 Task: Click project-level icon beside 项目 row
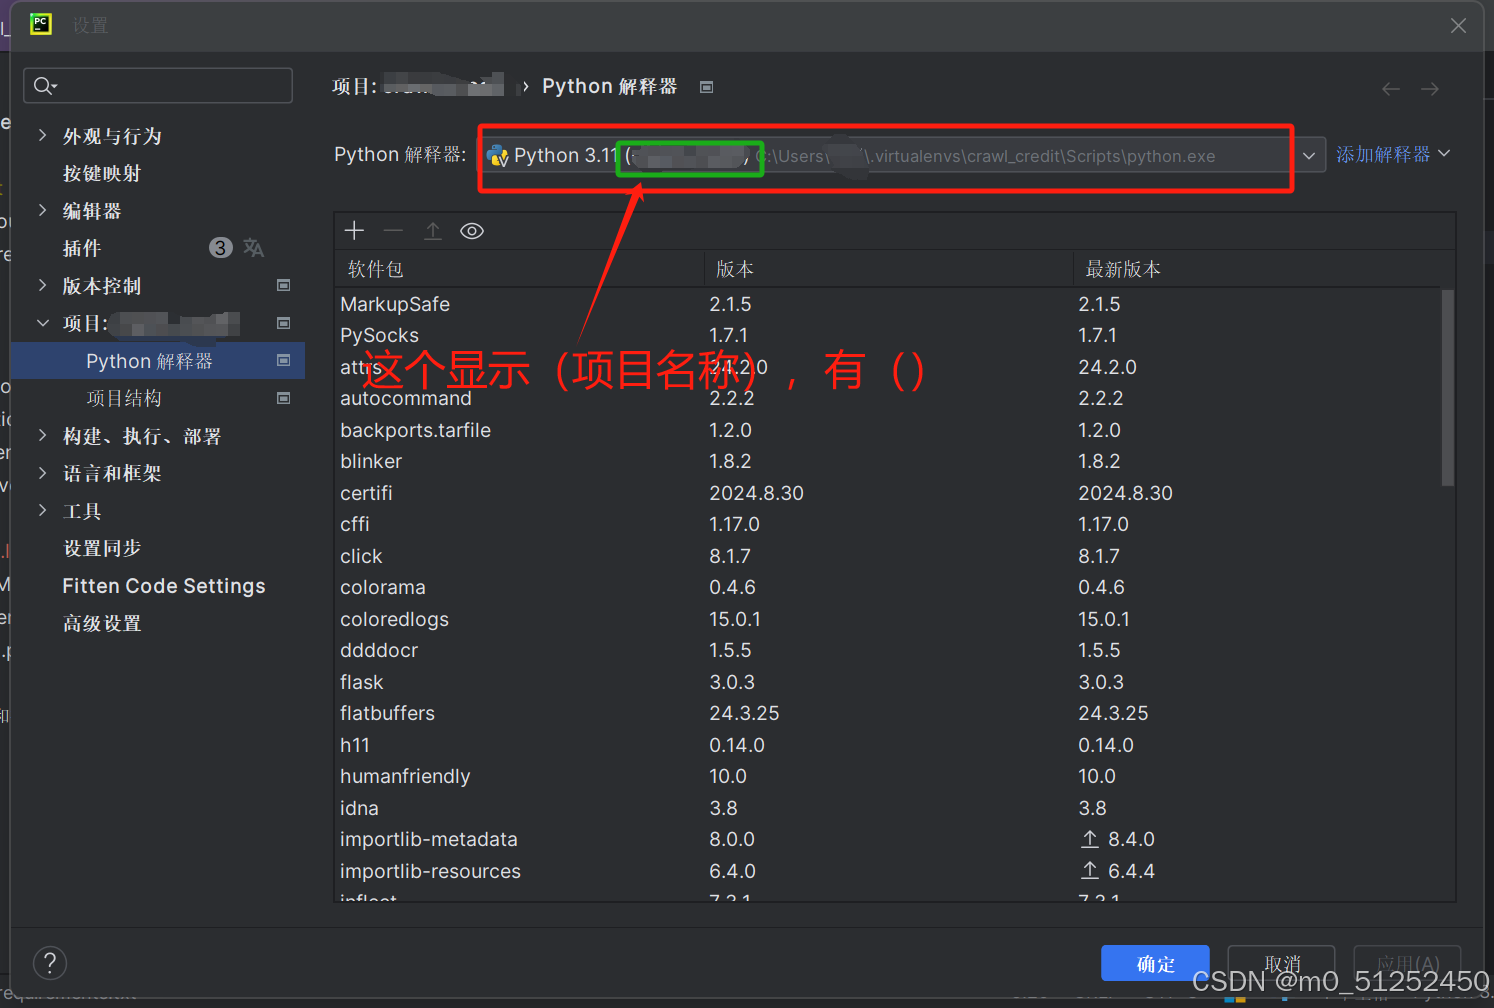284,323
